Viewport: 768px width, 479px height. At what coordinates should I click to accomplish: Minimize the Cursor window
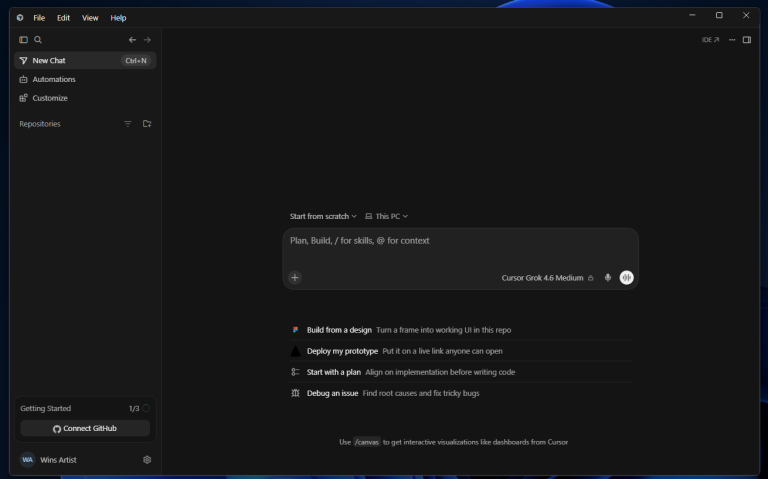692,15
